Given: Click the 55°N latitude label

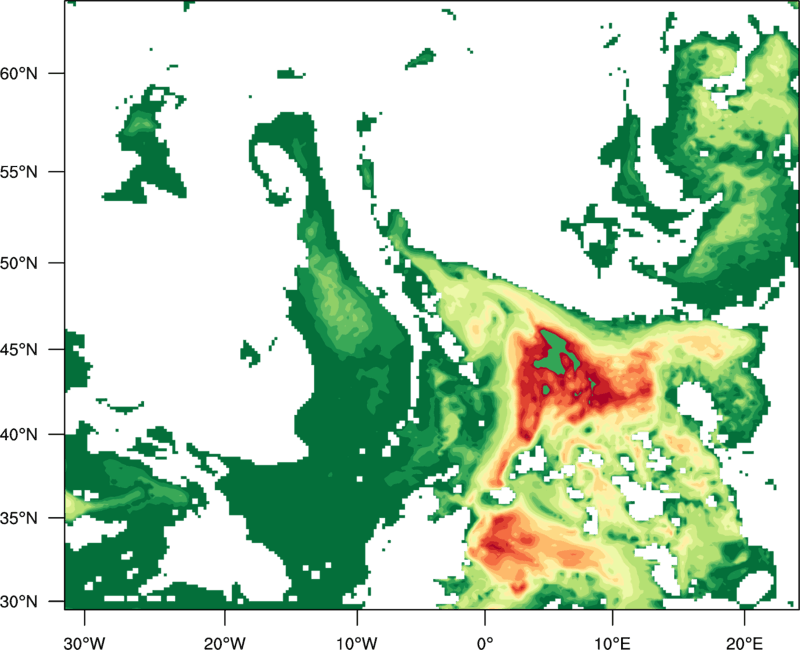Looking at the screenshot, I should pos(19,172).
